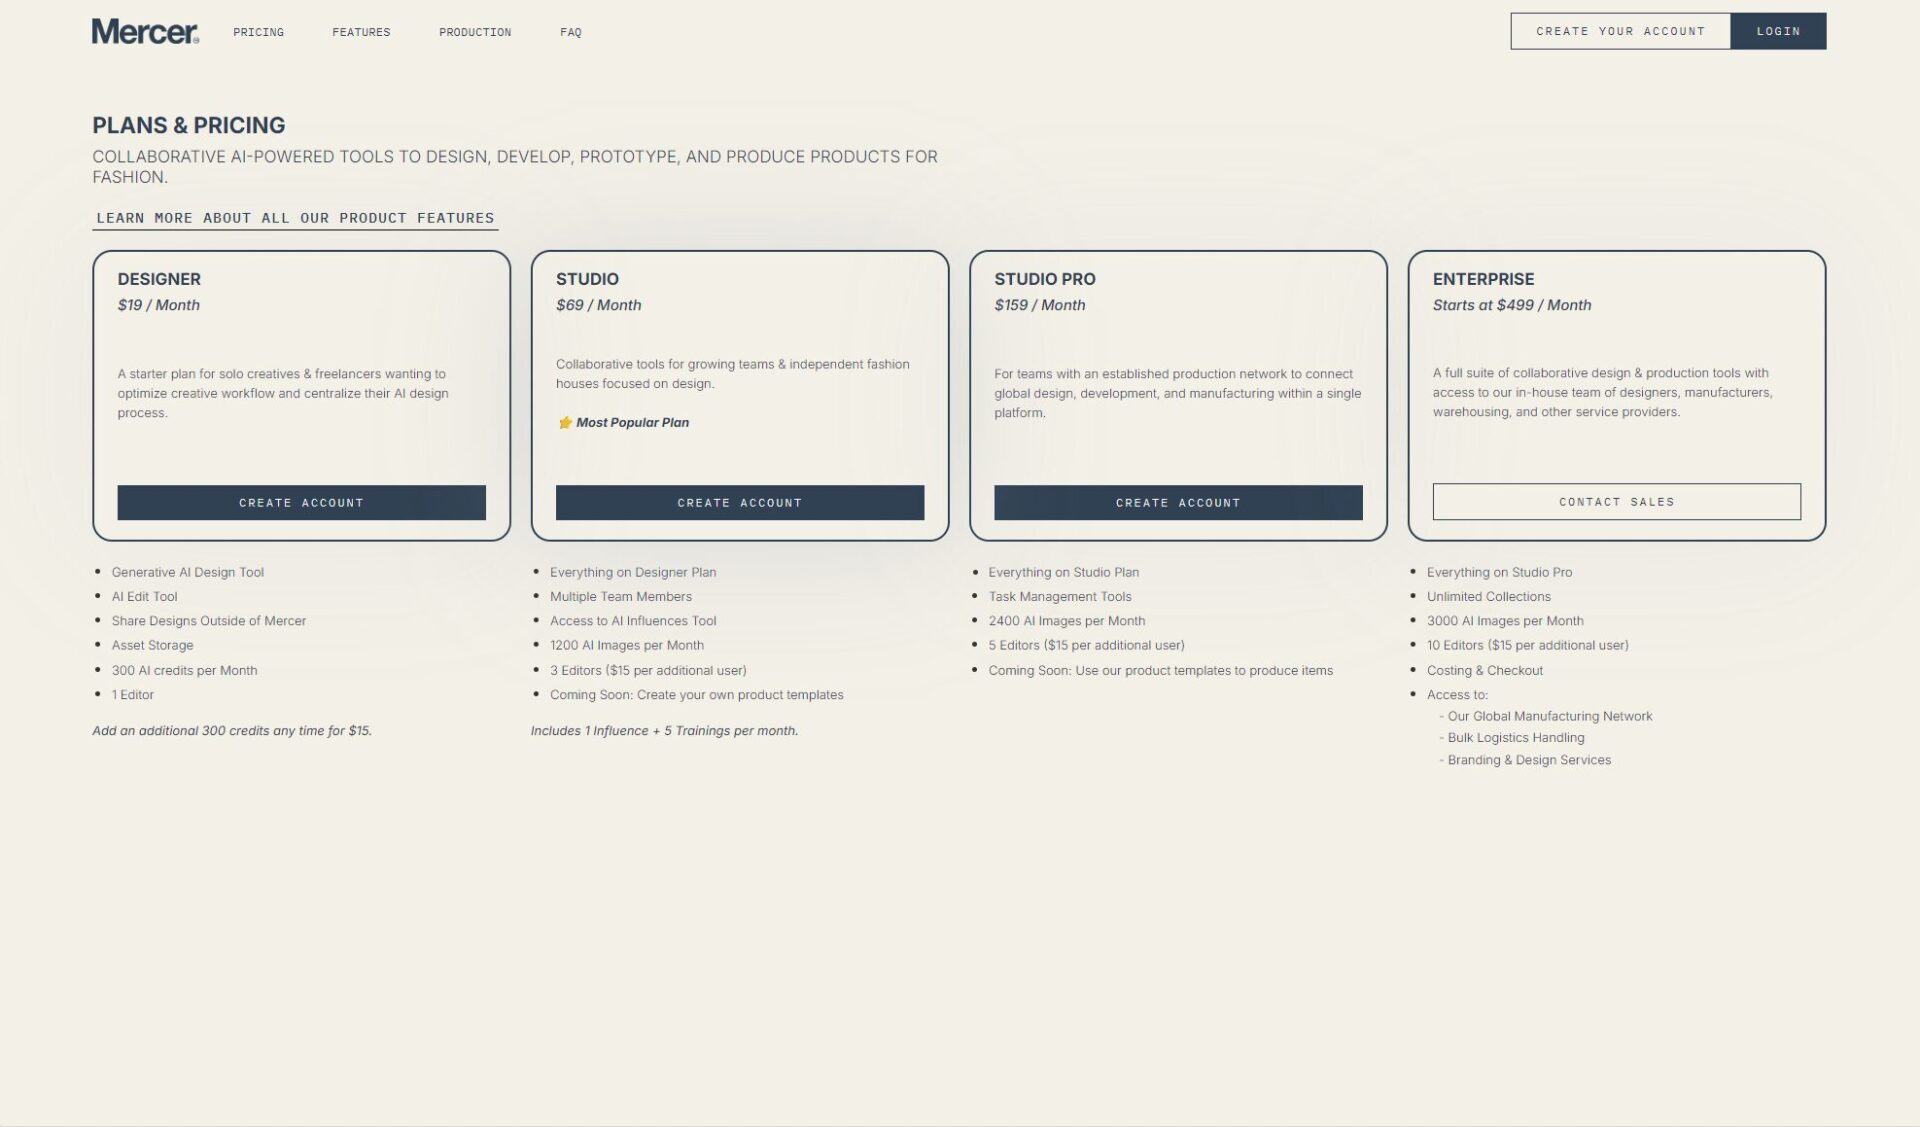Screen dimensions: 1920x1127
Task: Create account for the Studio Pro plan
Action: coord(1178,503)
